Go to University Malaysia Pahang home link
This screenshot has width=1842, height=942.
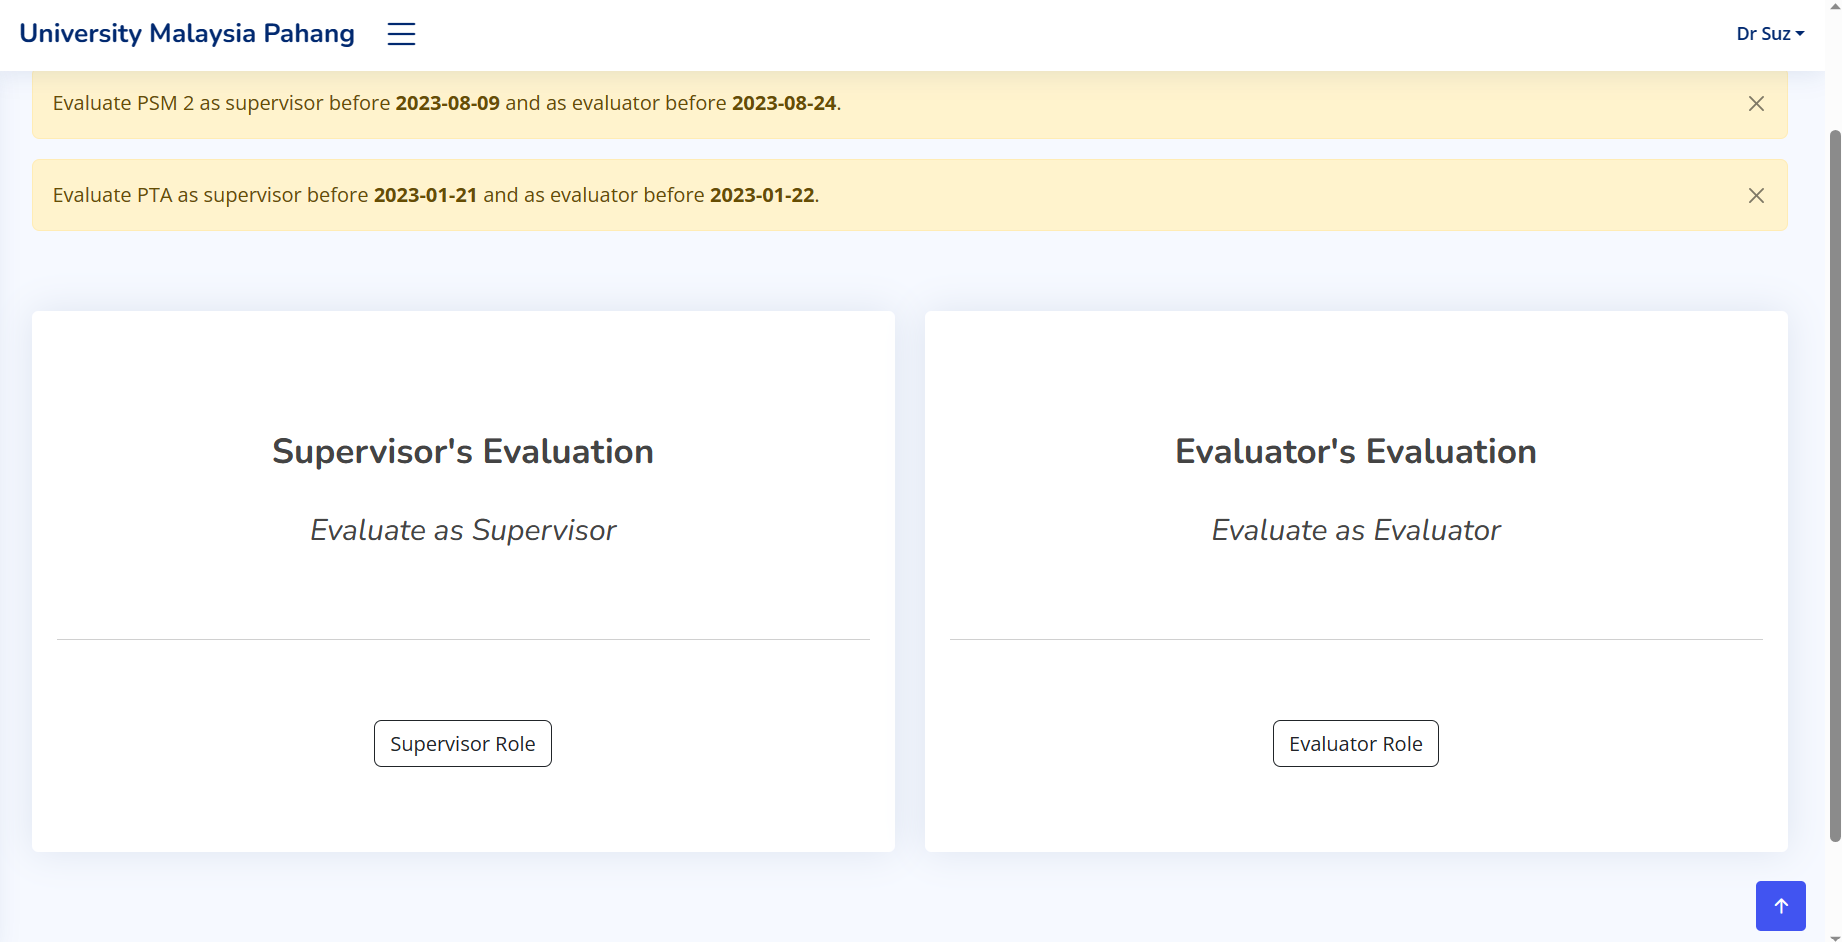[x=187, y=34]
